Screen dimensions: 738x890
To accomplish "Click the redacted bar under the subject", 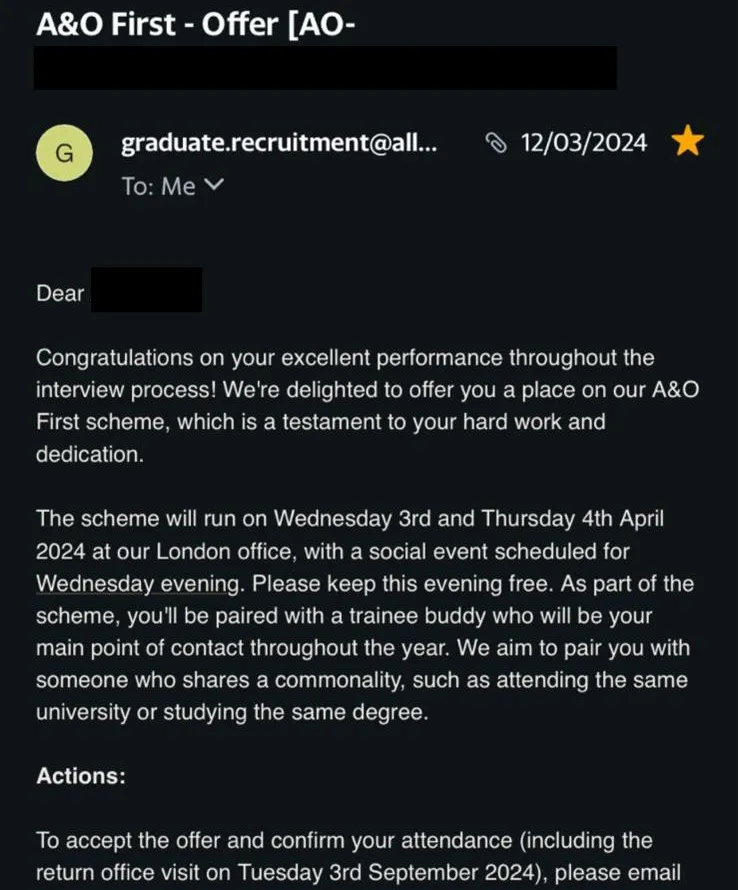I will coord(325,68).
